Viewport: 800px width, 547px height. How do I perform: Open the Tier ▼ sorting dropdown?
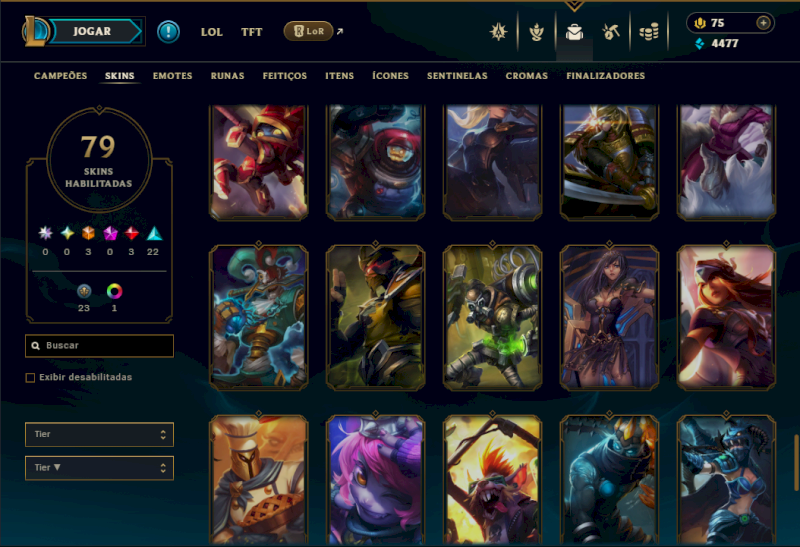point(99,468)
